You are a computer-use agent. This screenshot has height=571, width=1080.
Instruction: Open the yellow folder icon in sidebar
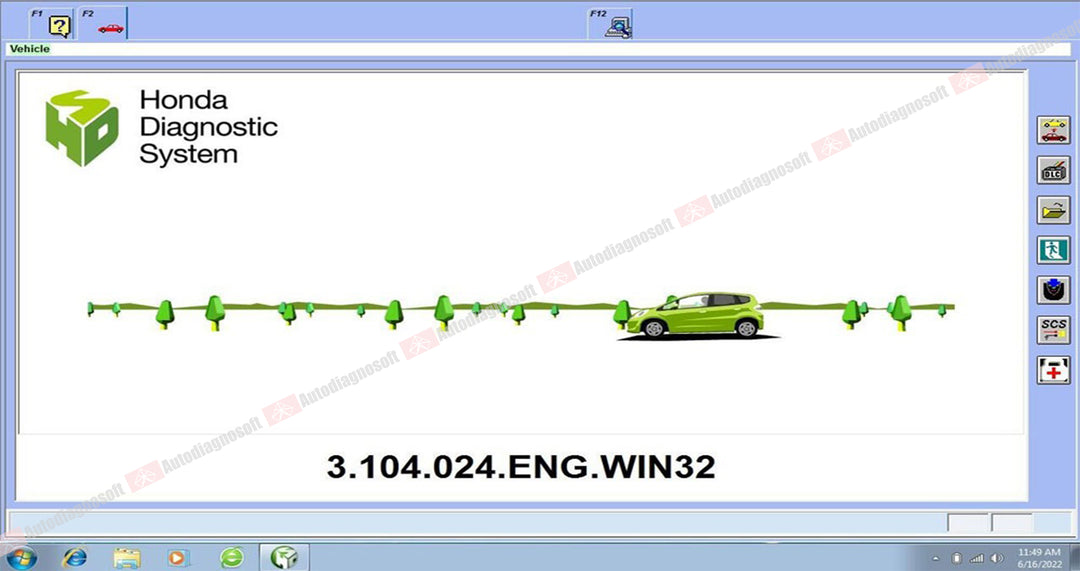(1054, 210)
